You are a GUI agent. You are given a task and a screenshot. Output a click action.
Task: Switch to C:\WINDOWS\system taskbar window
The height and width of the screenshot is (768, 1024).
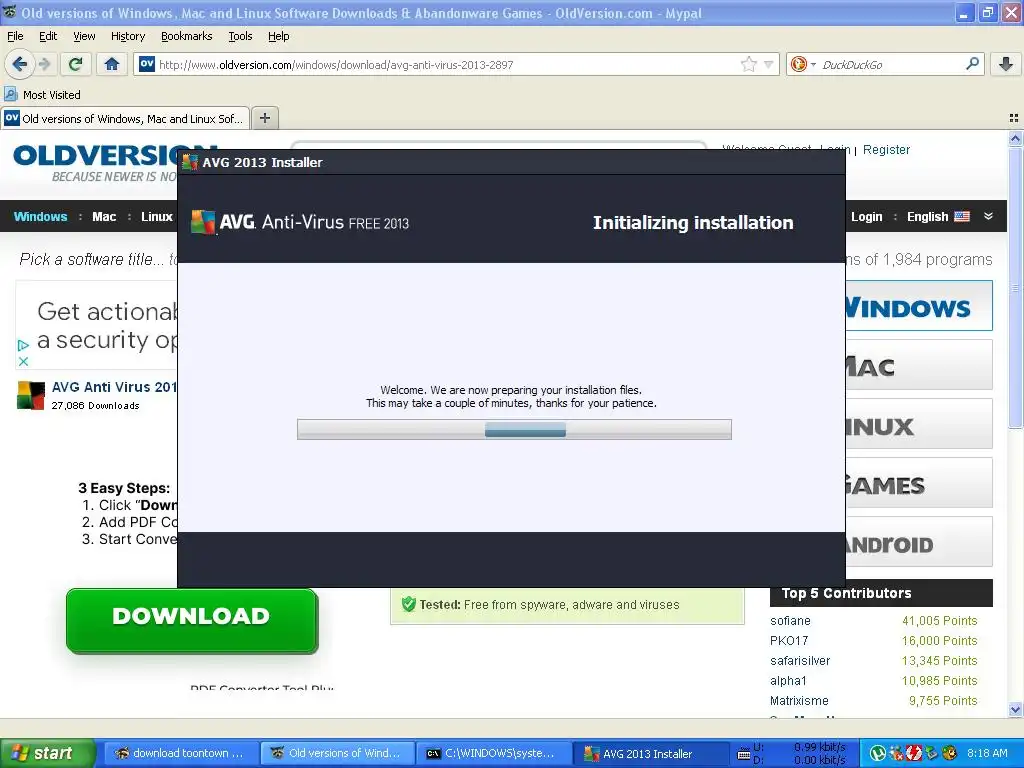coord(493,753)
